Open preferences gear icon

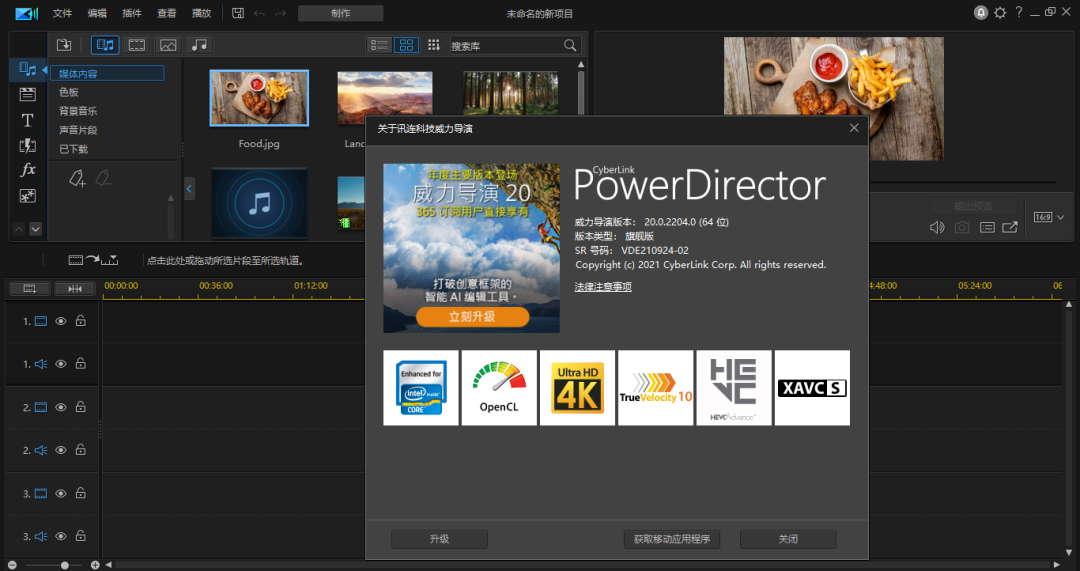coord(1000,12)
